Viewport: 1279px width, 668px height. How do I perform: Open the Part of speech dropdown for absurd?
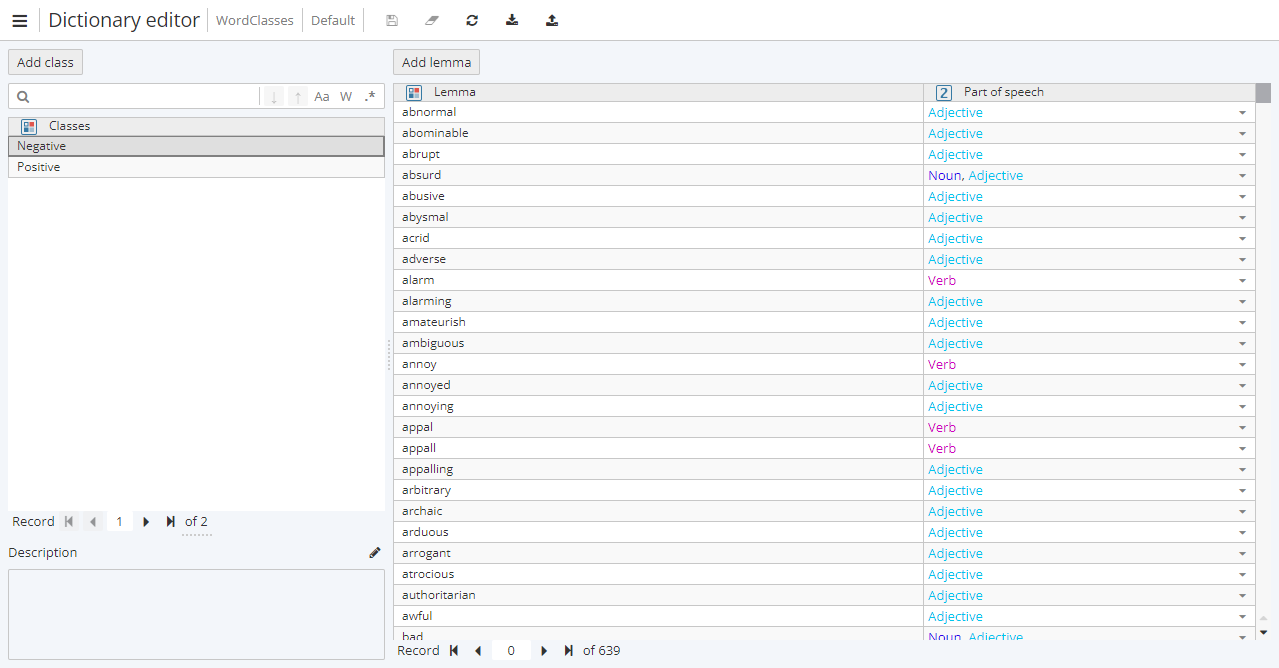point(1243,175)
